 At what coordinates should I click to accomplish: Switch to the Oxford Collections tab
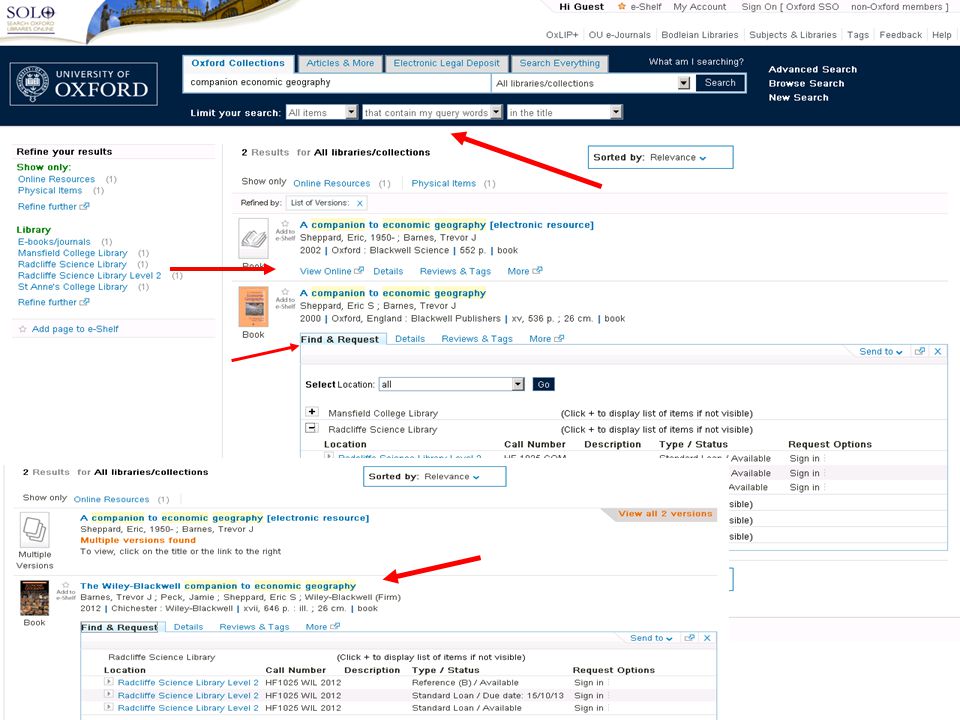[x=238, y=63]
